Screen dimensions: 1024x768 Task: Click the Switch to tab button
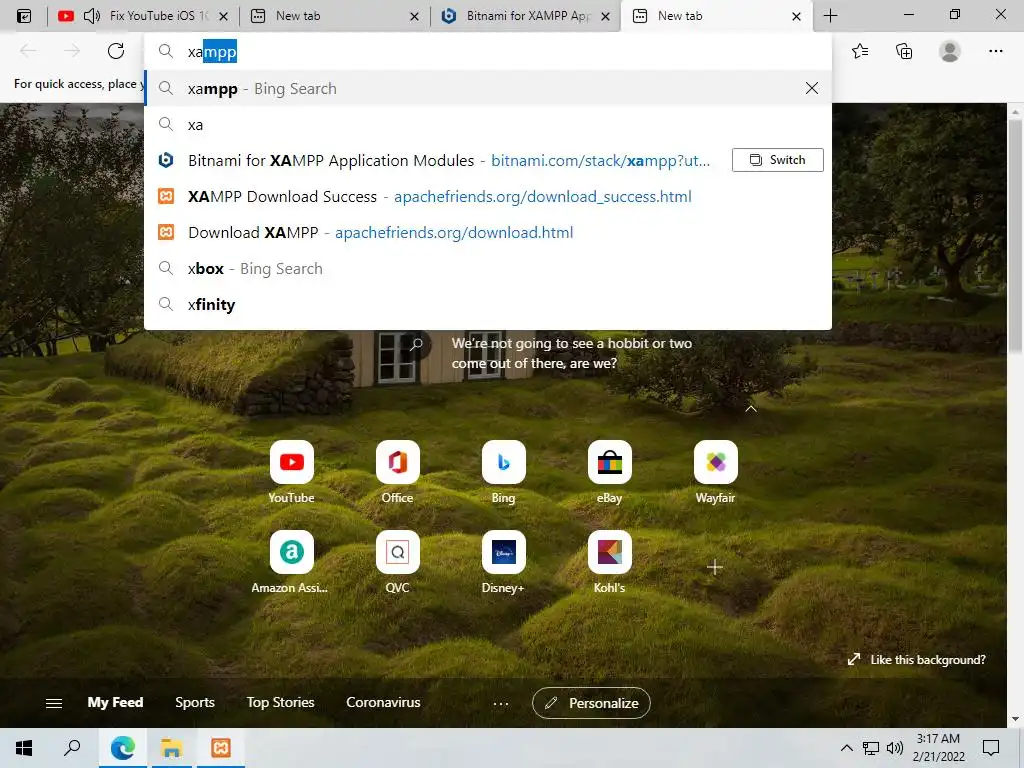coord(777,160)
